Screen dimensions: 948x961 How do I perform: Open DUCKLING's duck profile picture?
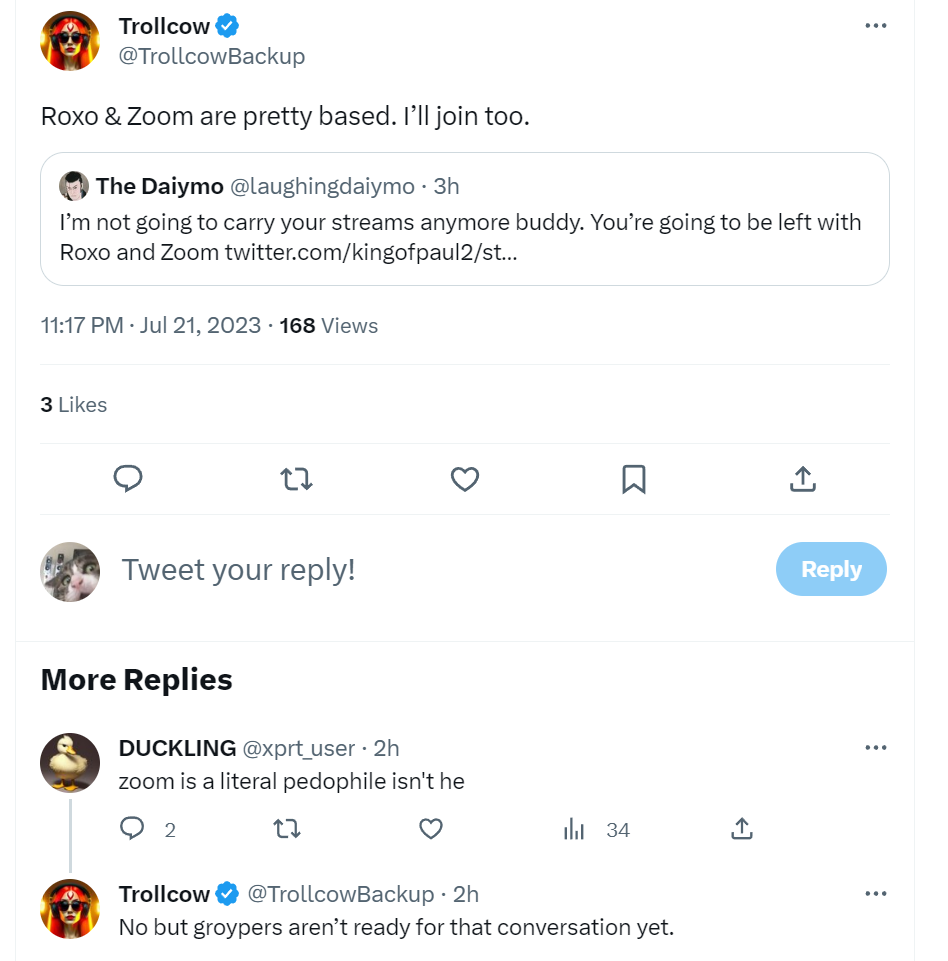(70, 763)
